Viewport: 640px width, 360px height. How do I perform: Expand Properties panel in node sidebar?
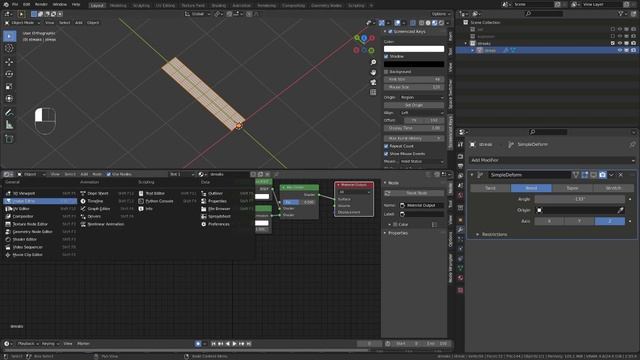385,233
